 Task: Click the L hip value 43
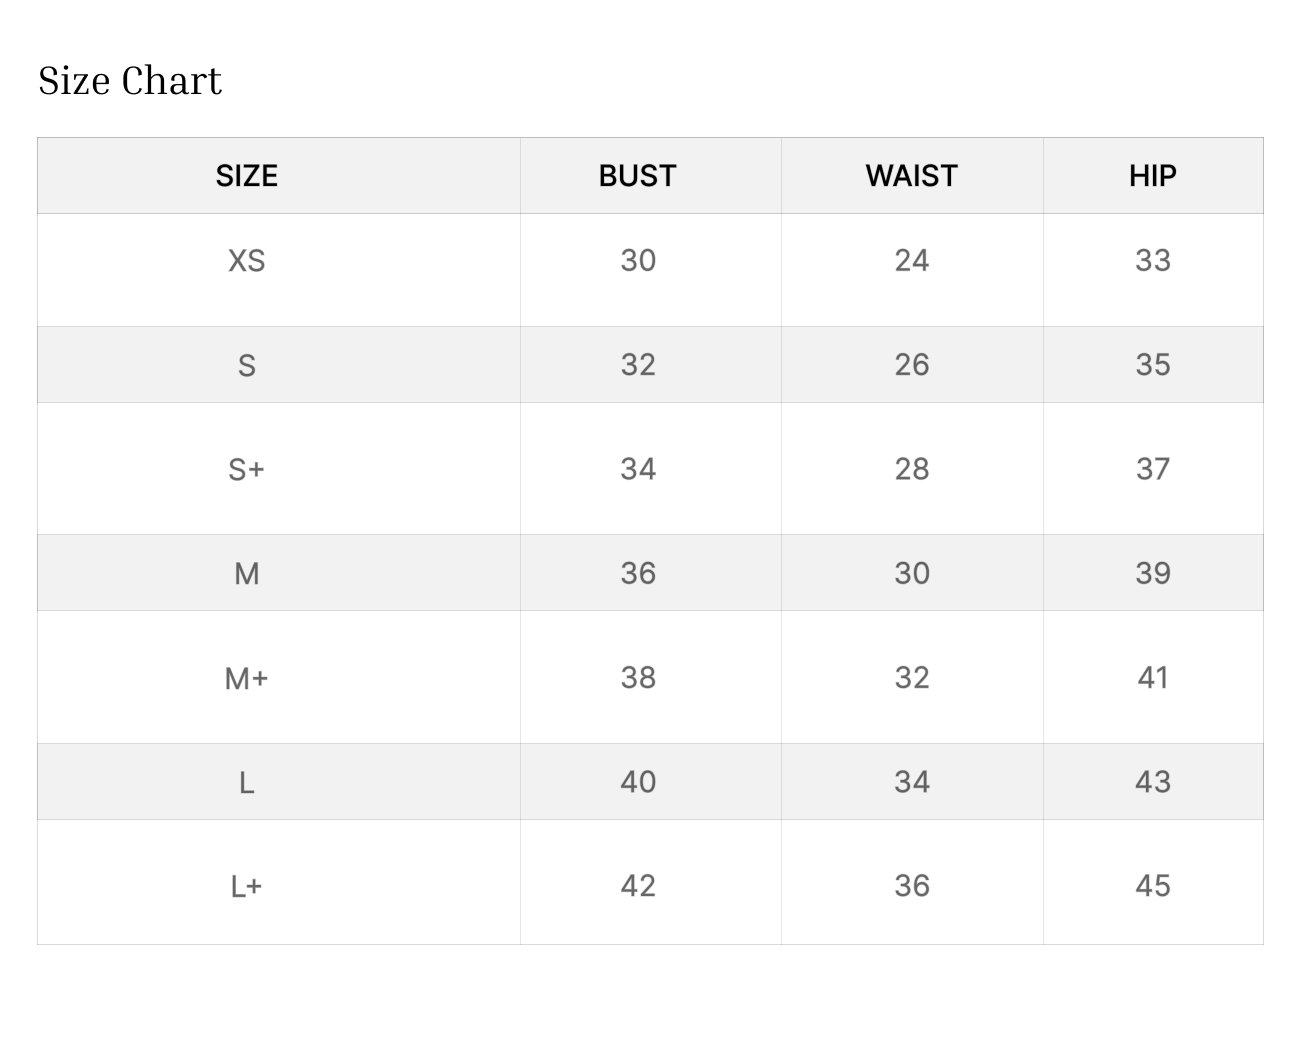(x=1152, y=782)
